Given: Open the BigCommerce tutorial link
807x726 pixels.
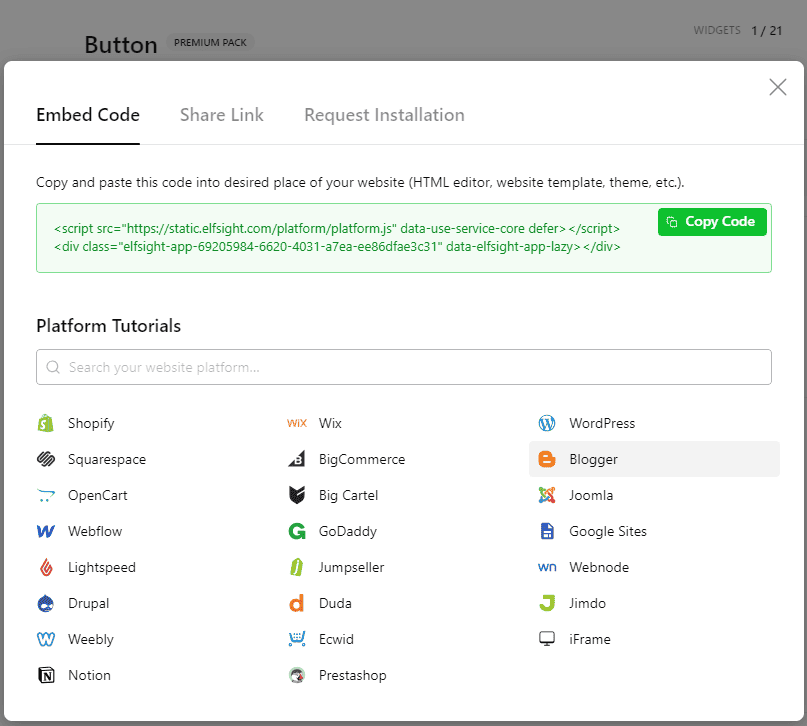Looking at the screenshot, I should click(x=362, y=459).
